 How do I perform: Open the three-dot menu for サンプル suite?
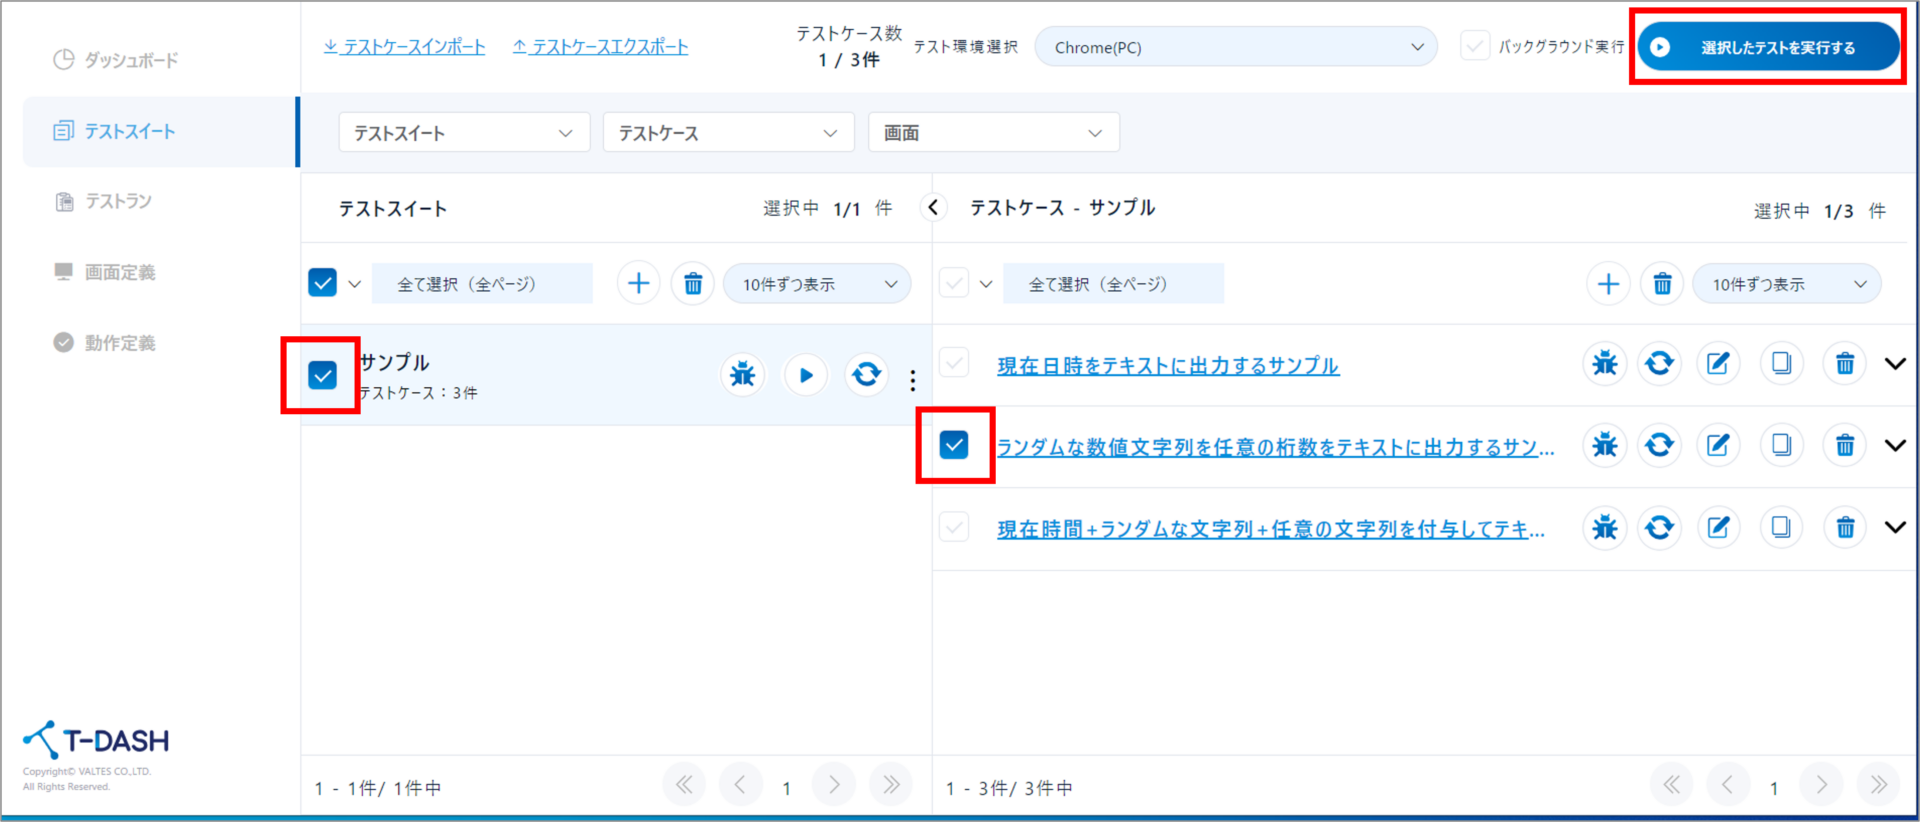click(912, 380)
